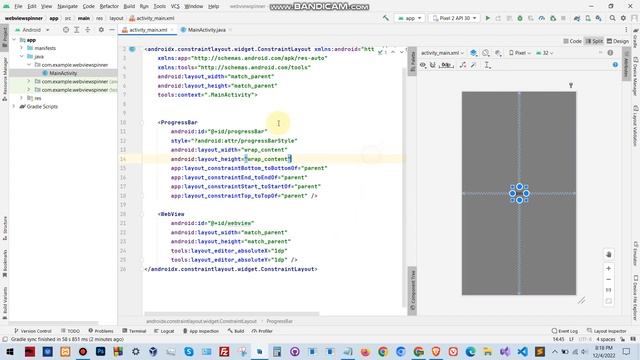Image resolution: width=640 pixels, height=360 pixels.
Task: Switch editor to Split view
Action: tap(594, 41)
